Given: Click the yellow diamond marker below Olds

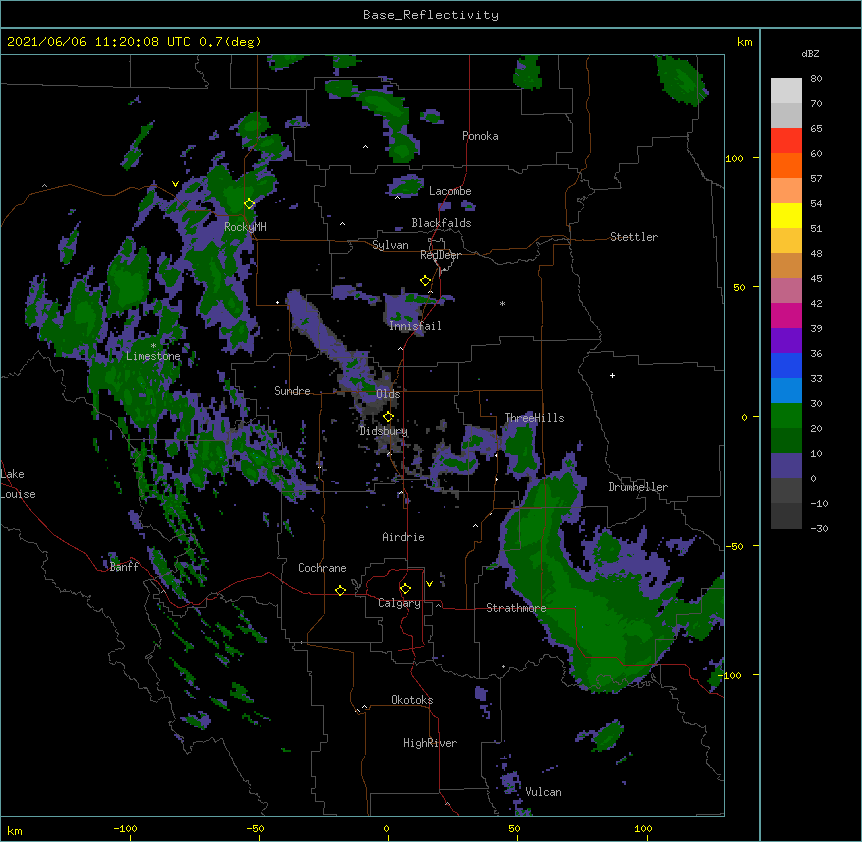Looking at the screenshot, I should click(x=388, y=417).
